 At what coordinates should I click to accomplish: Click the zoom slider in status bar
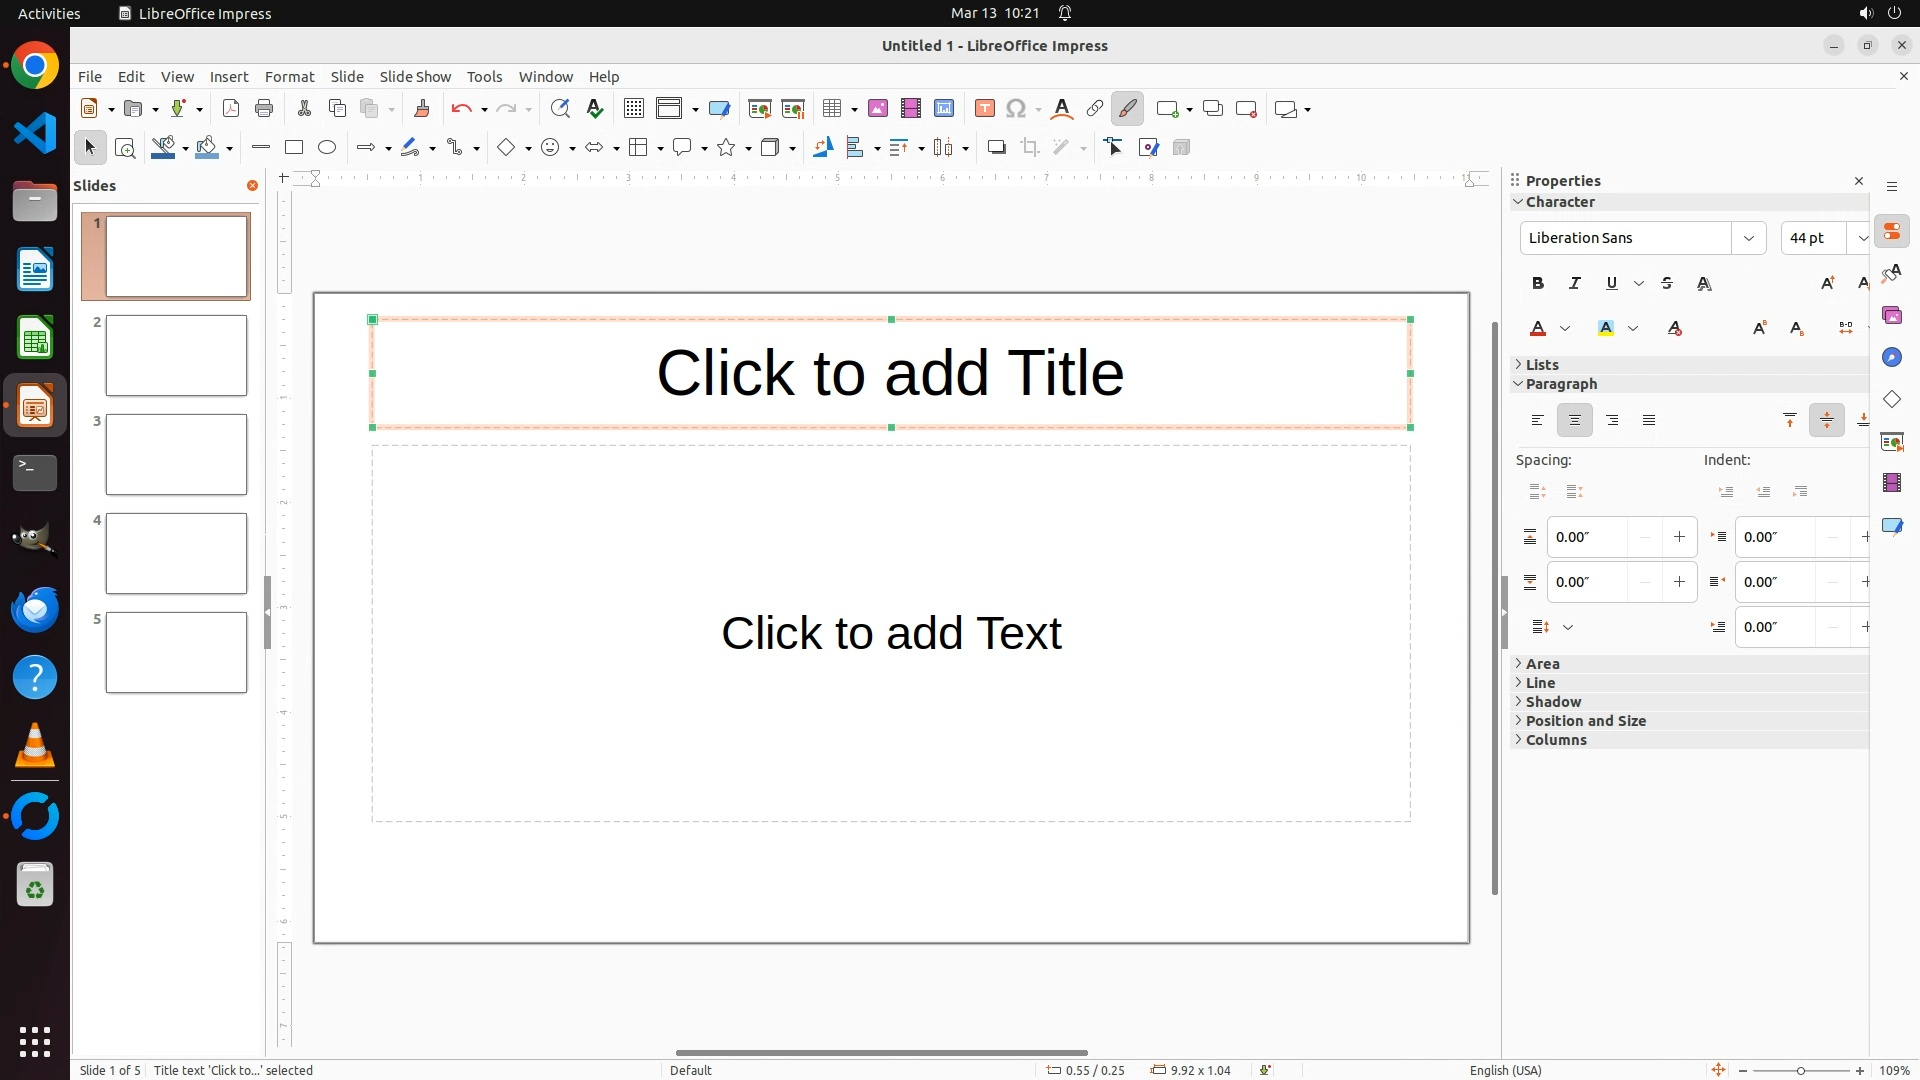tap(1801, 1070)
